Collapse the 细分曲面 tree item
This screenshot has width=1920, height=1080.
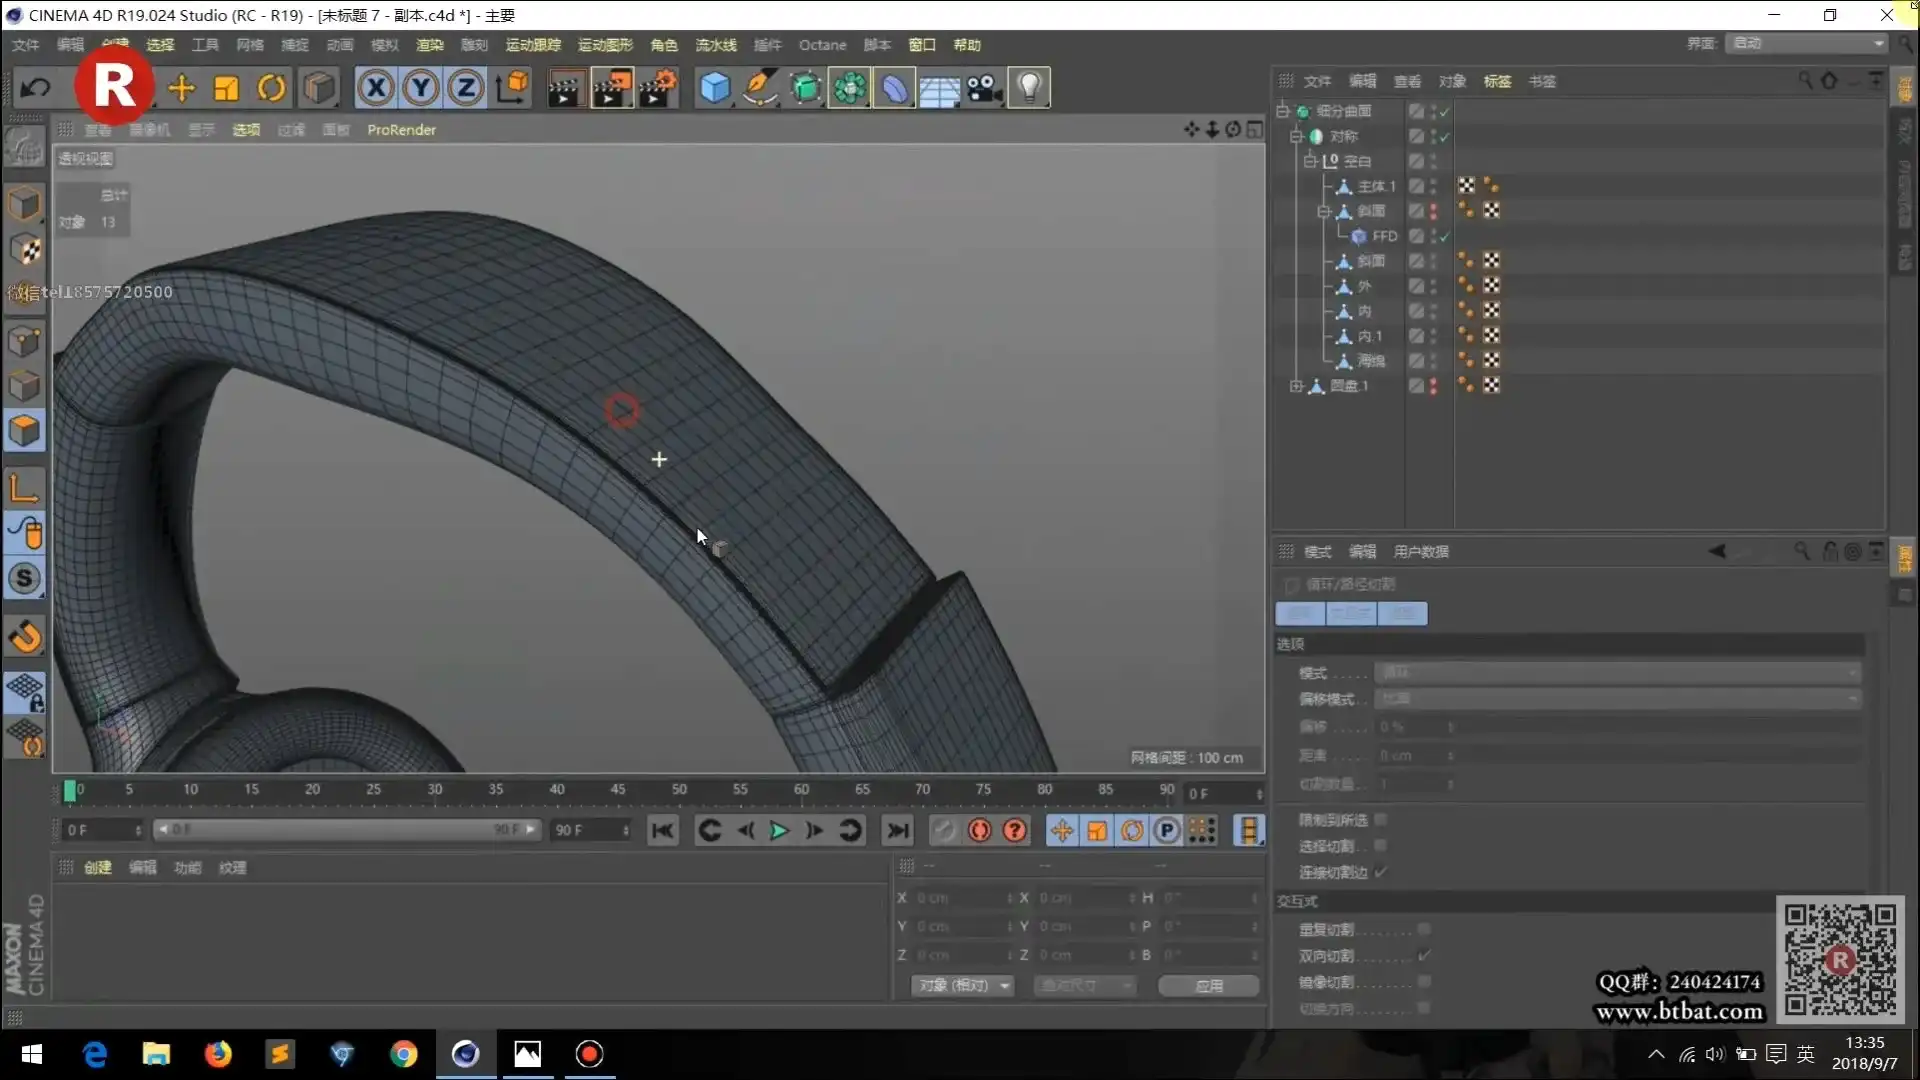point(1283,111)
